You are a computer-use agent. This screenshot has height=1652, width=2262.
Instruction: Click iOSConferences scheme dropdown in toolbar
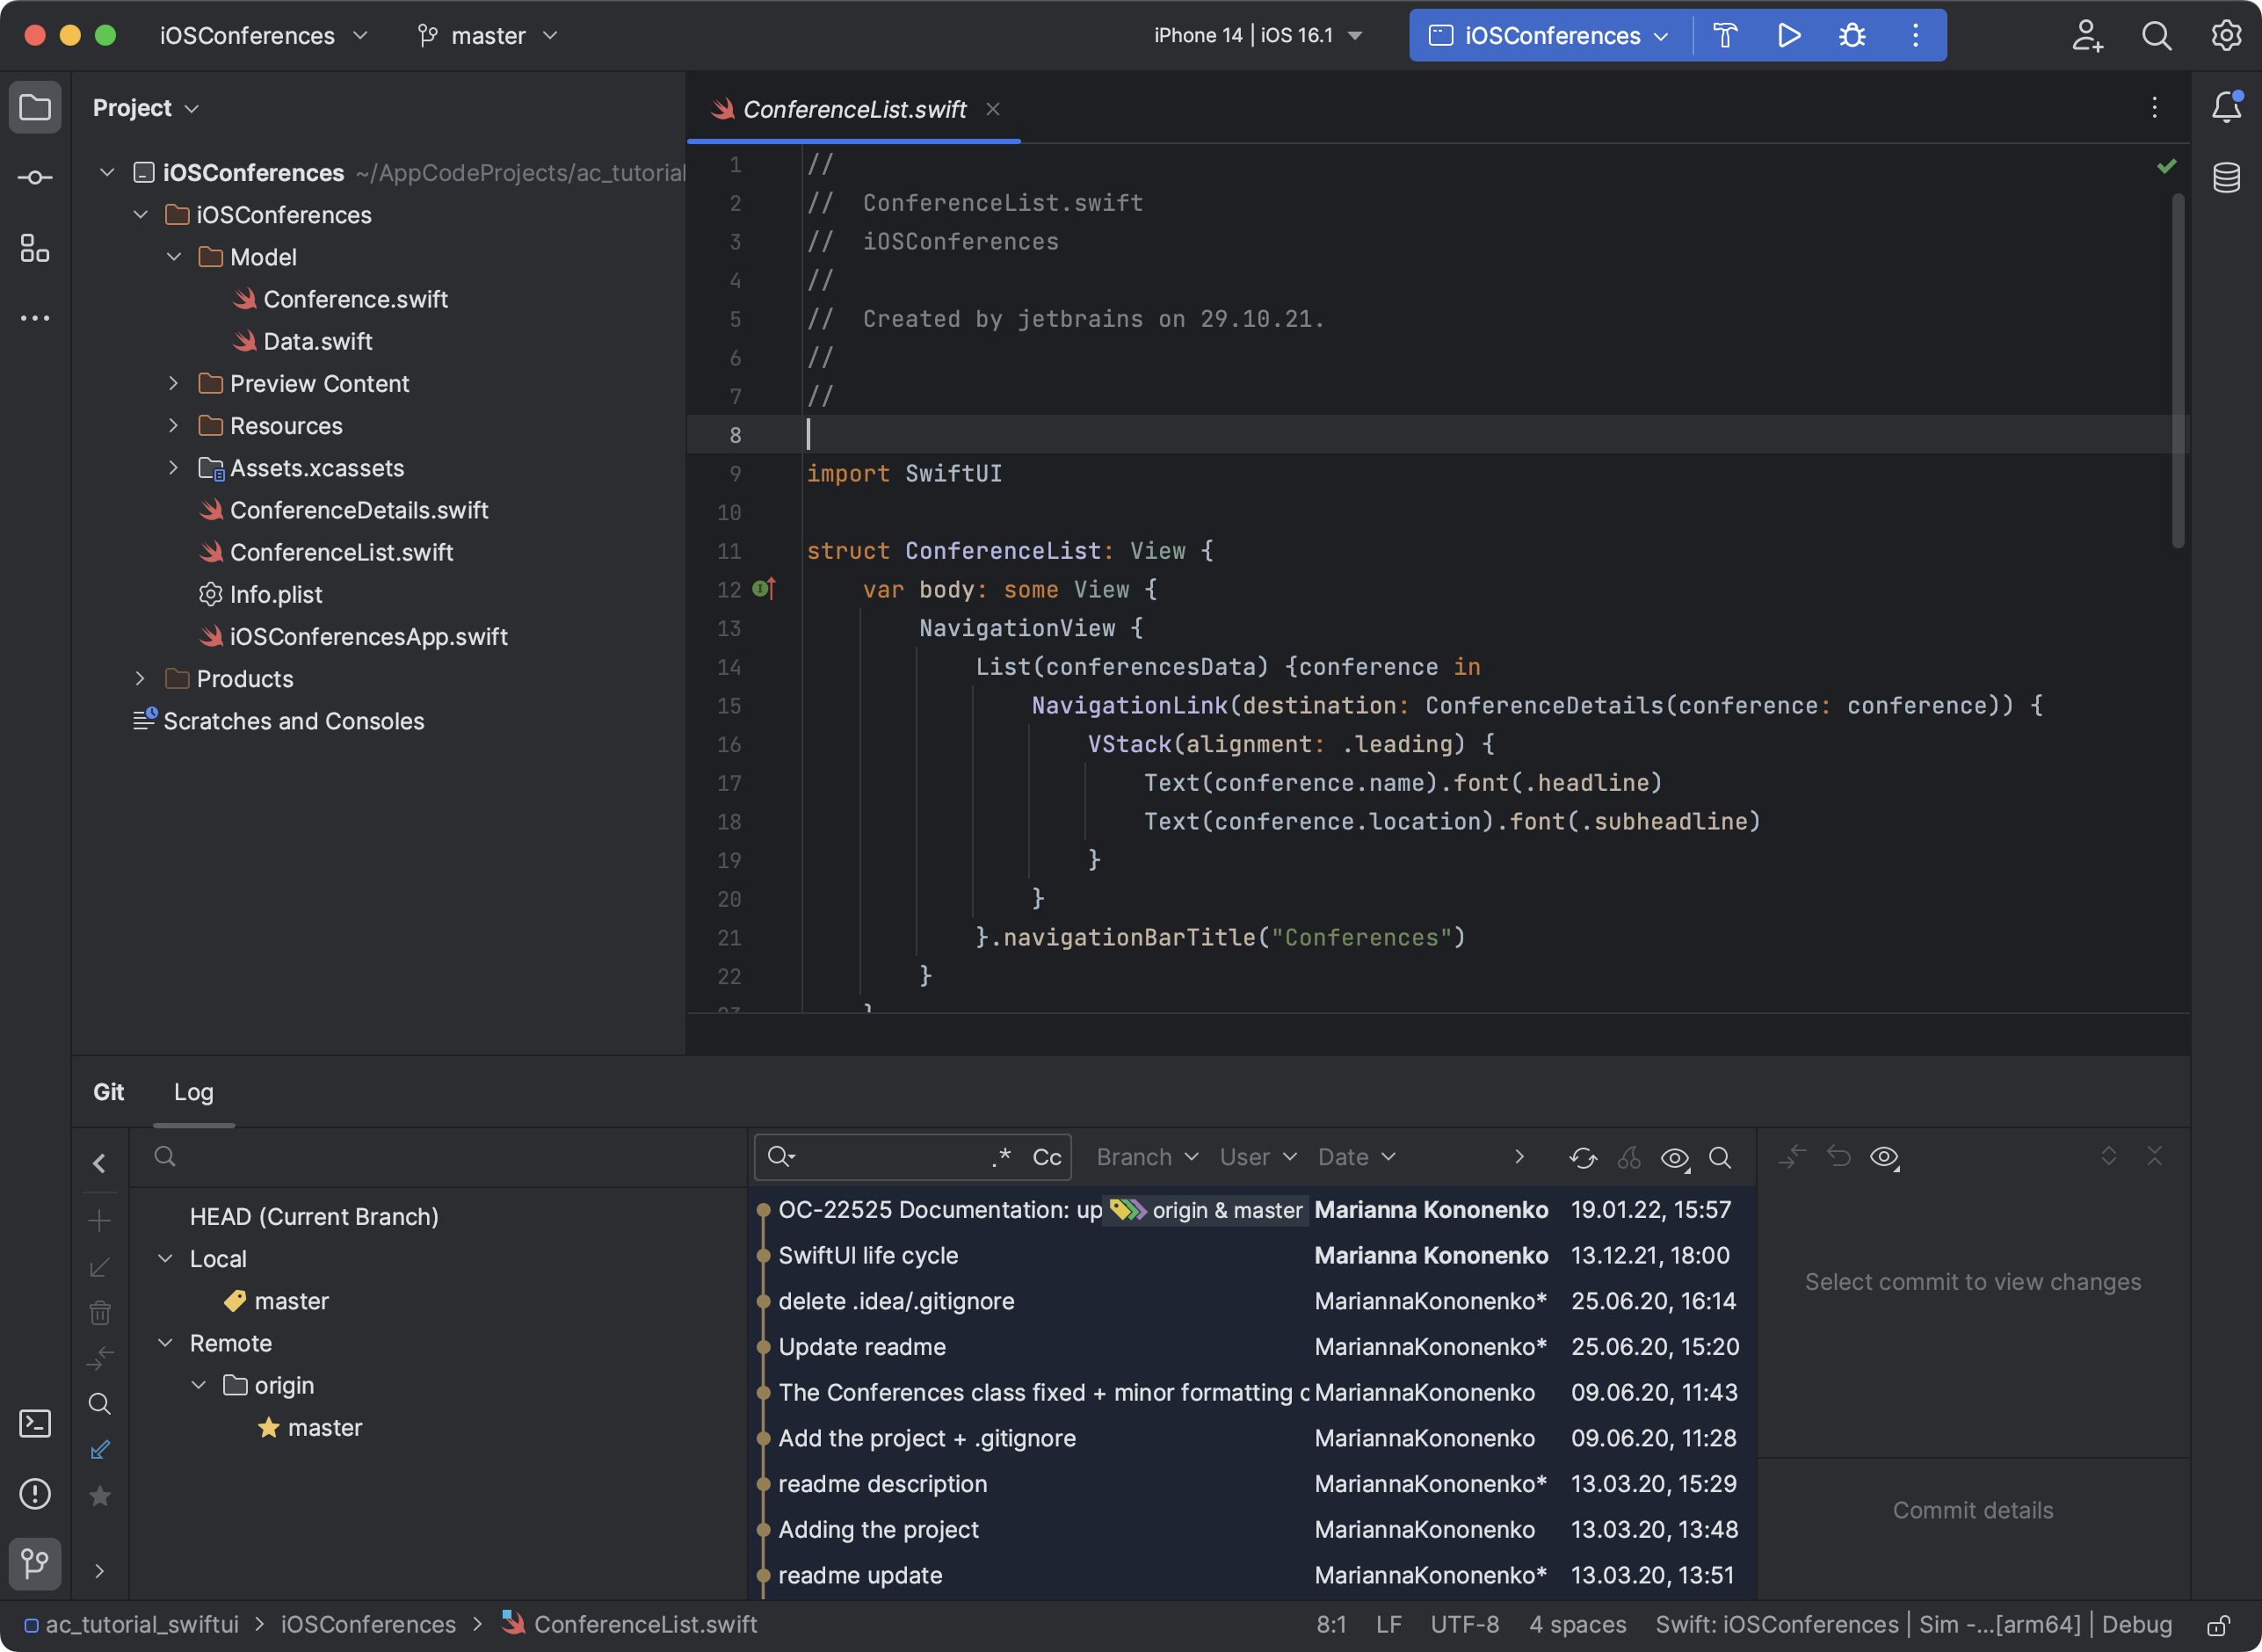coord(1546,35)
